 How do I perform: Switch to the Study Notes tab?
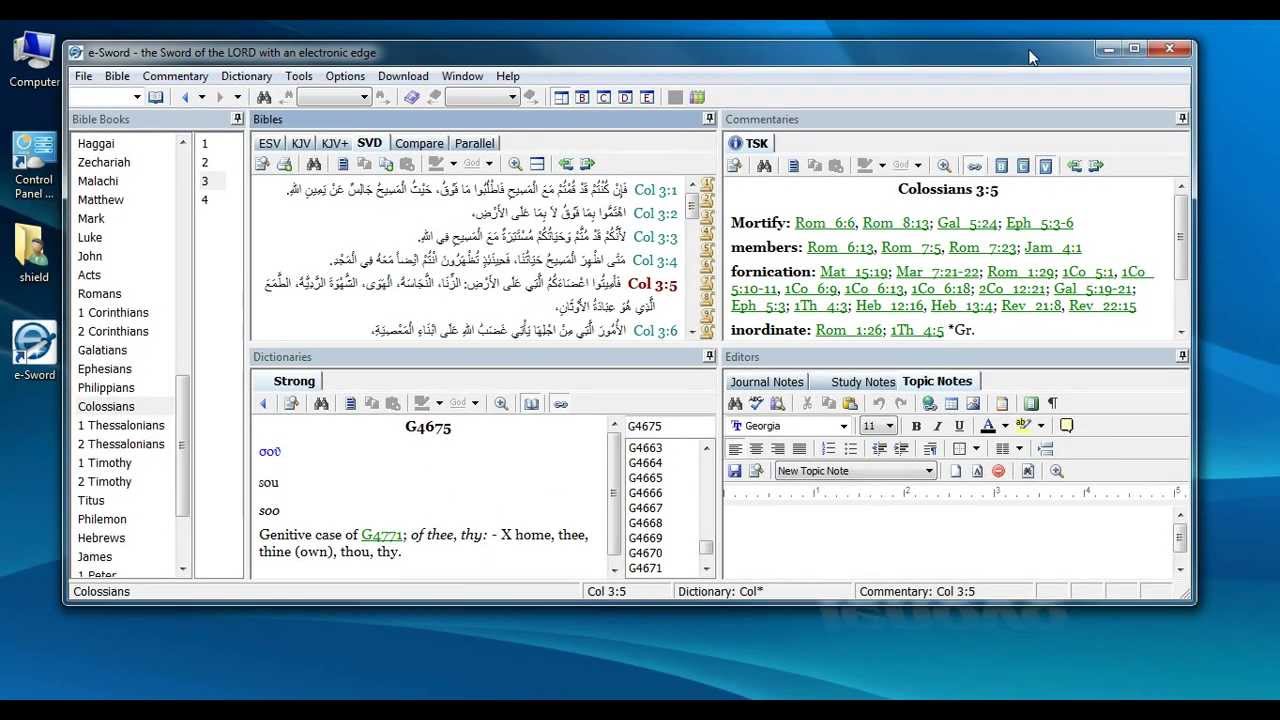click(x=863, y=382)
